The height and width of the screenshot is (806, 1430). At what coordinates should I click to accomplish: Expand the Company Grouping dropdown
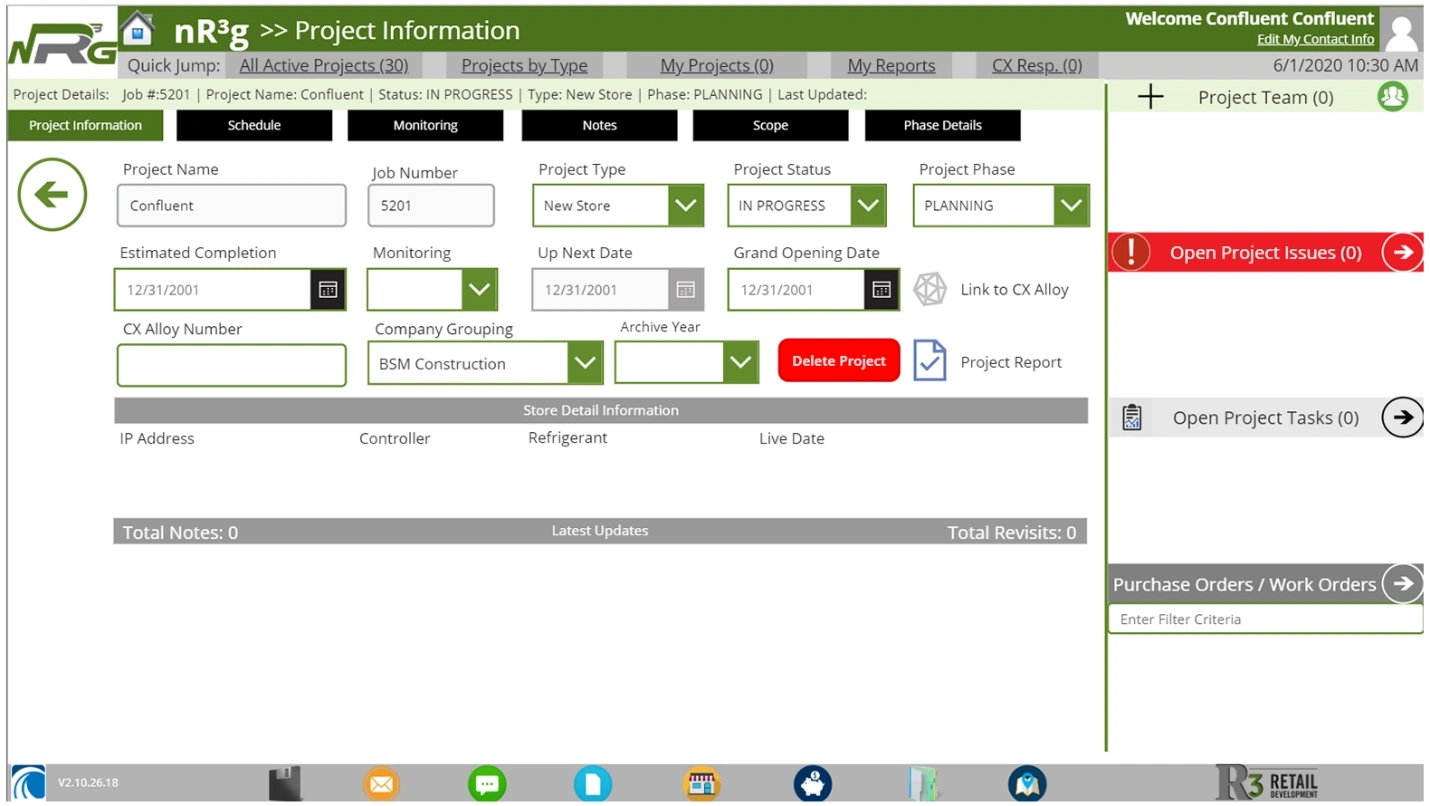pyautogui.click(x=587, y=363)
